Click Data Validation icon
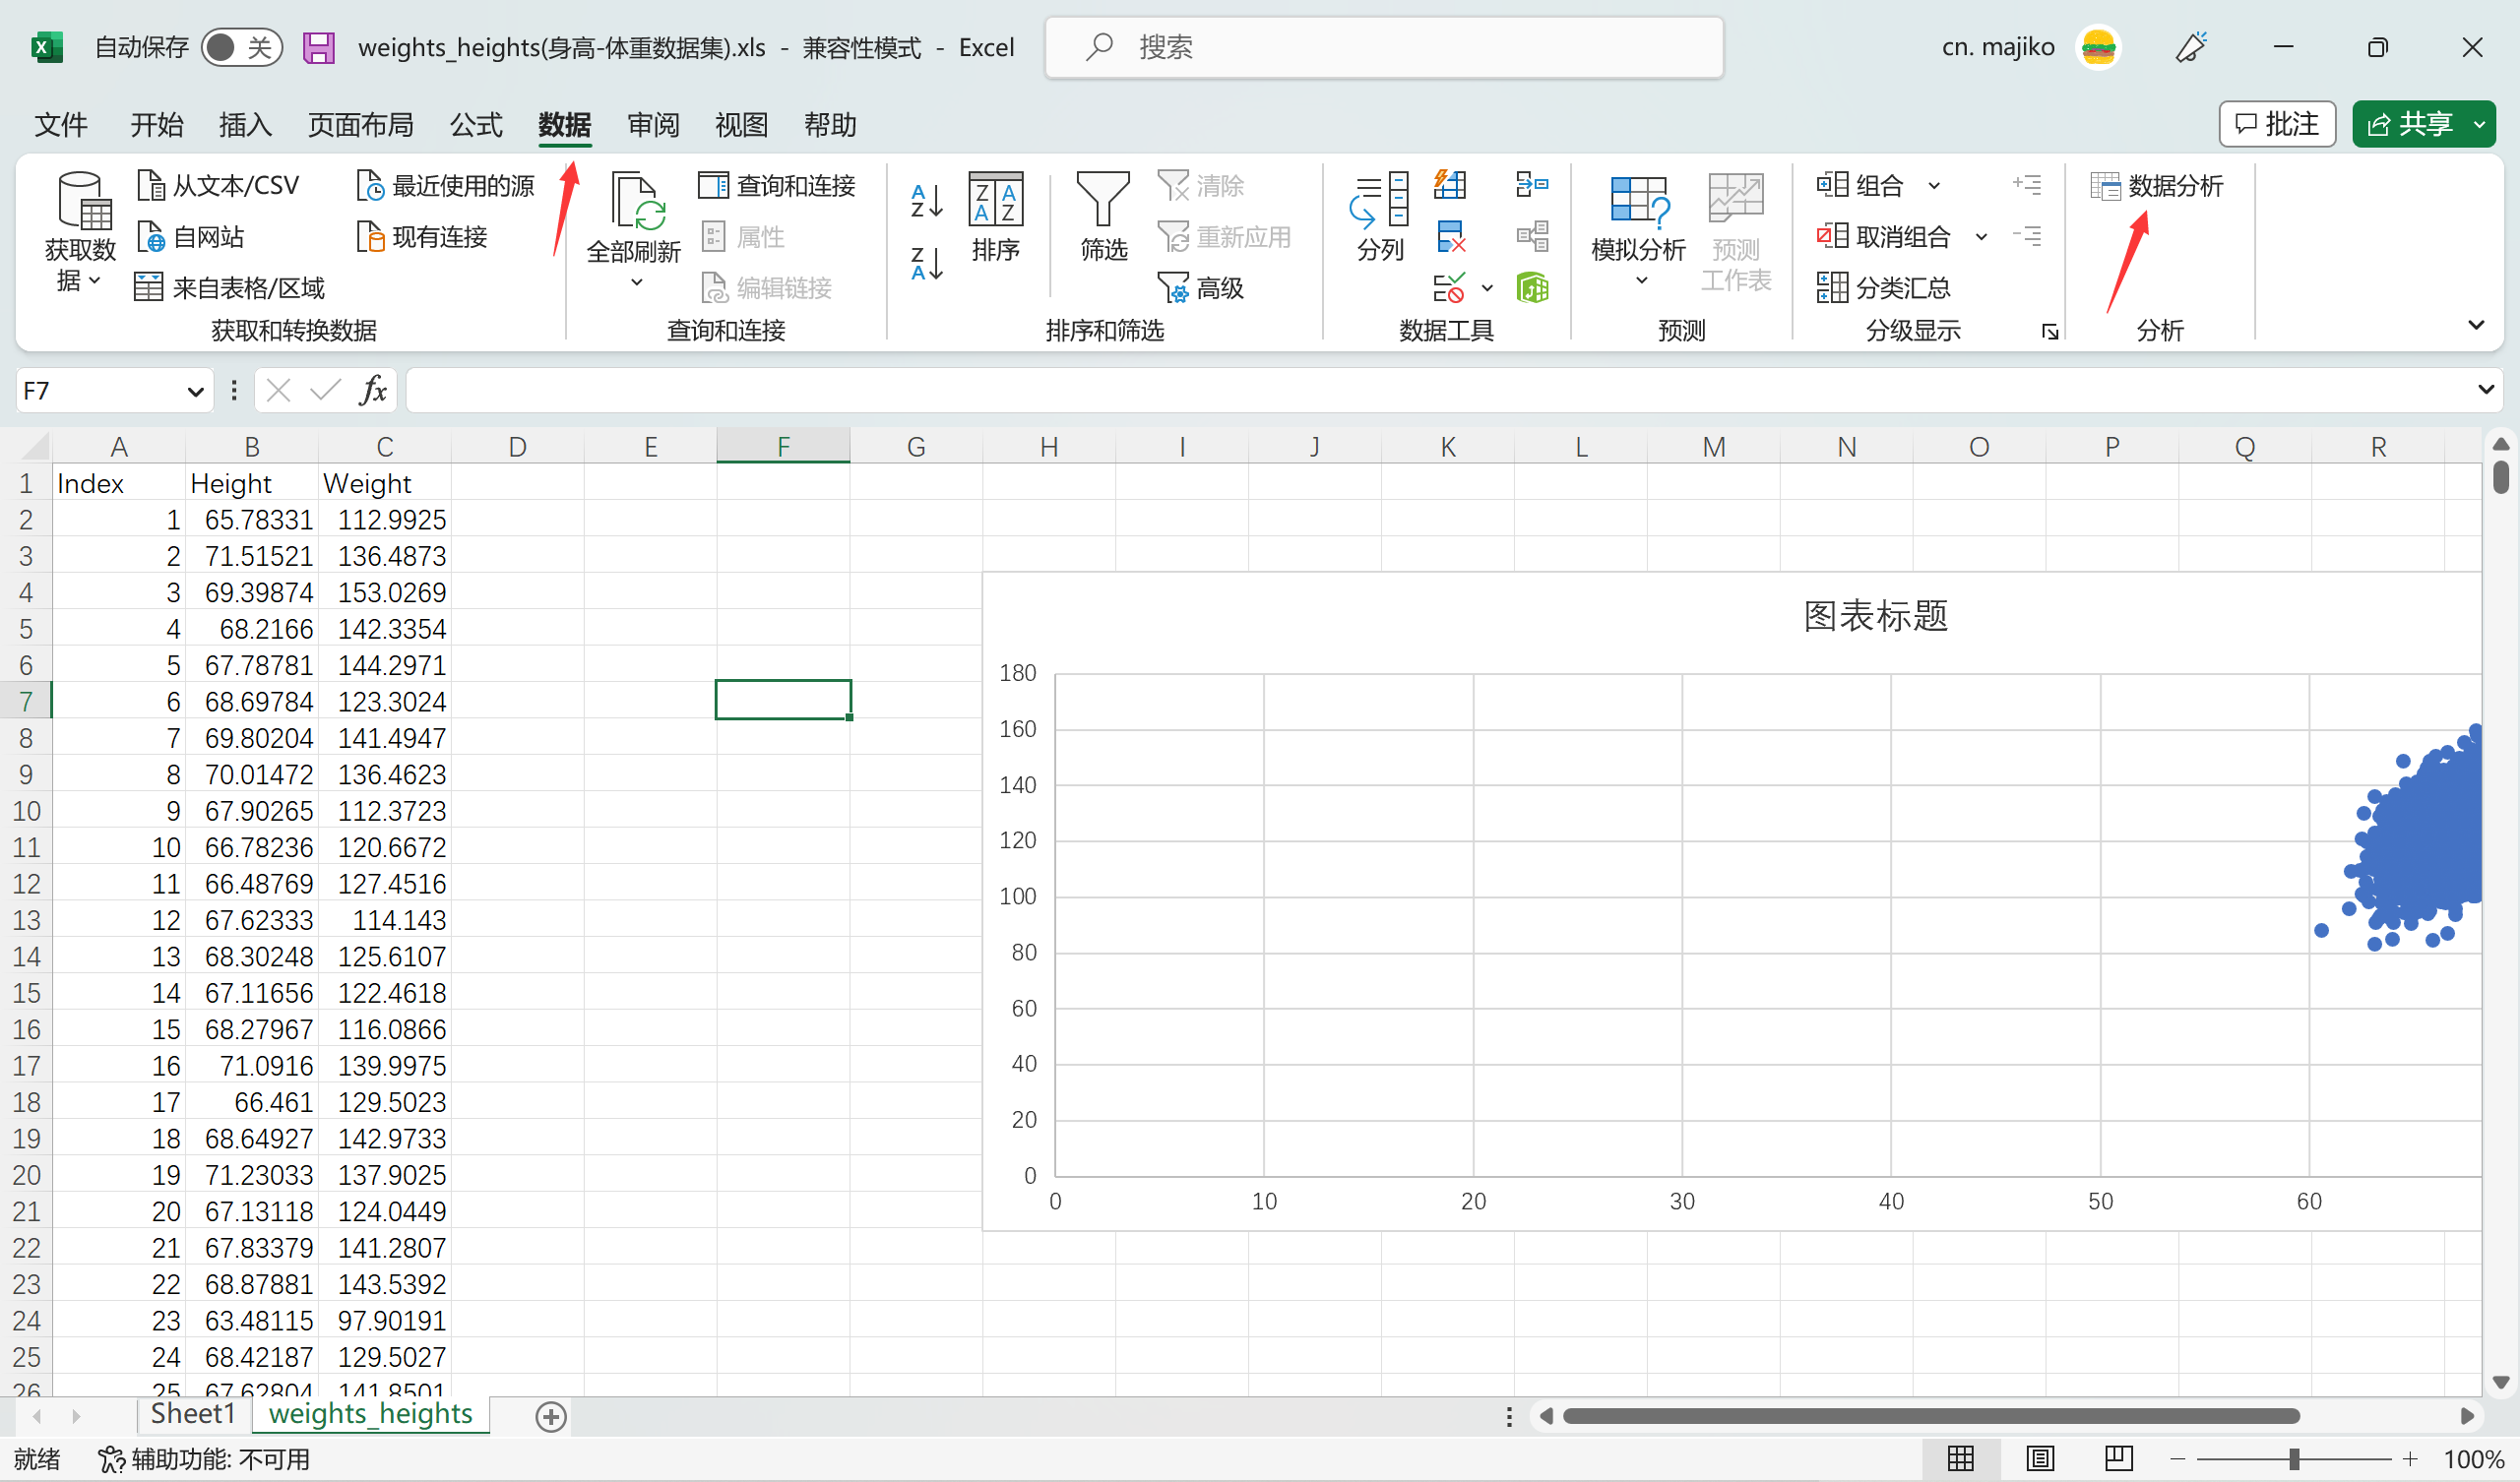 point(1449,288)
